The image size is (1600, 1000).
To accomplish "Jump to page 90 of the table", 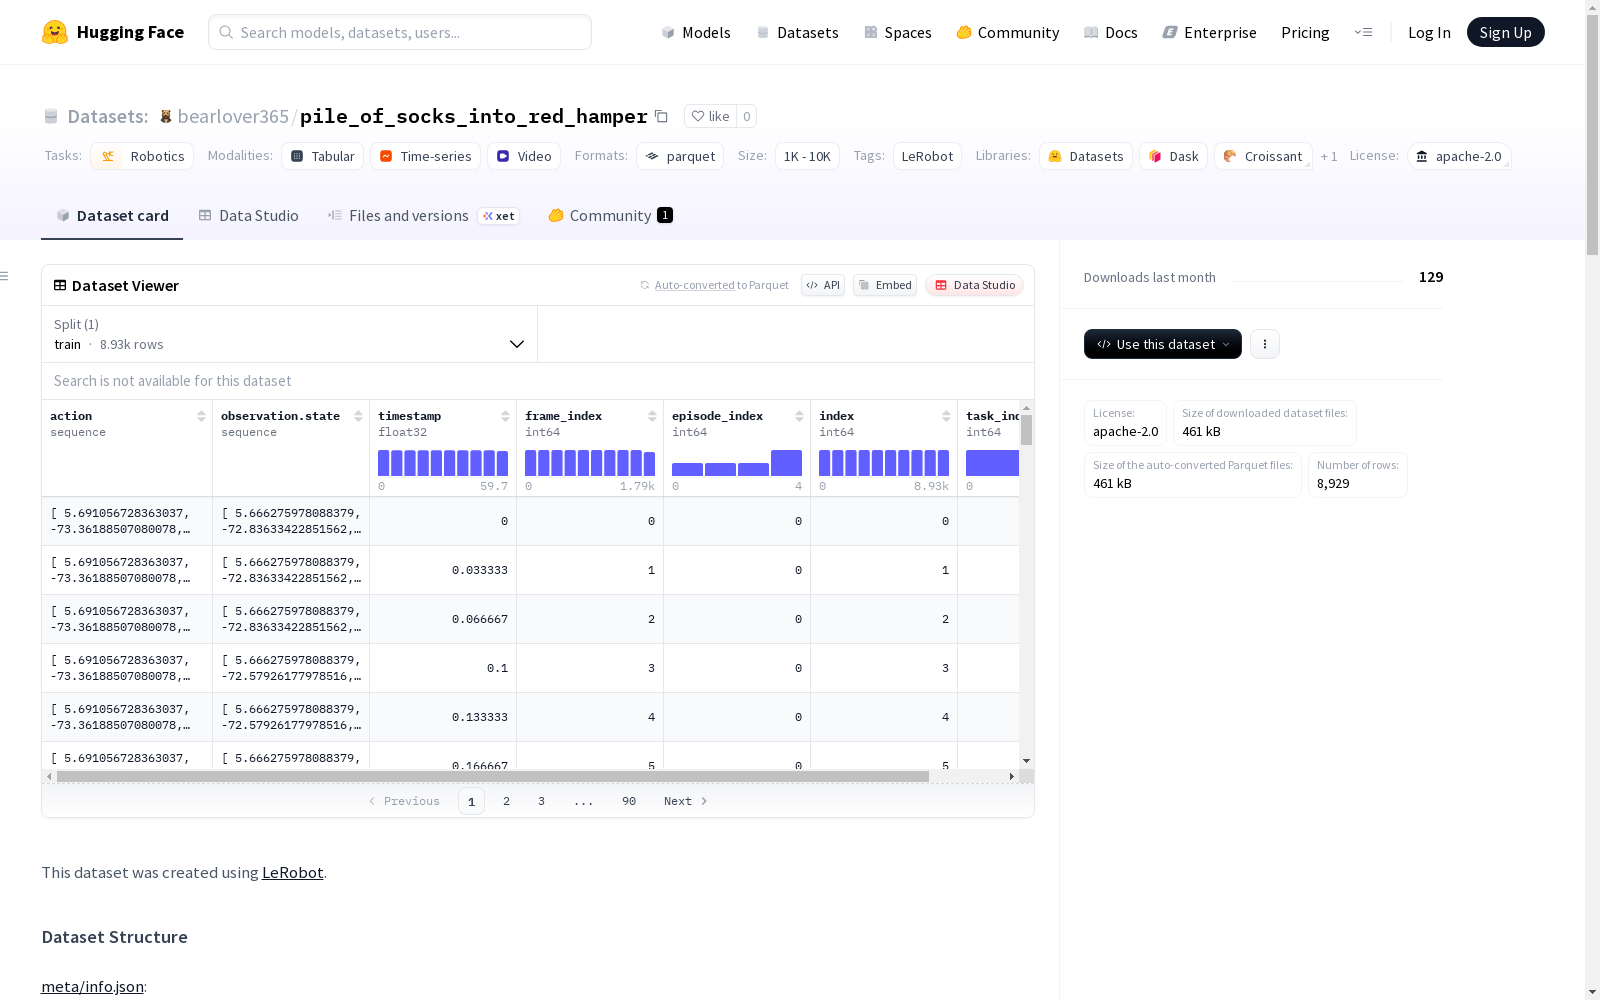I will [629, 801].
